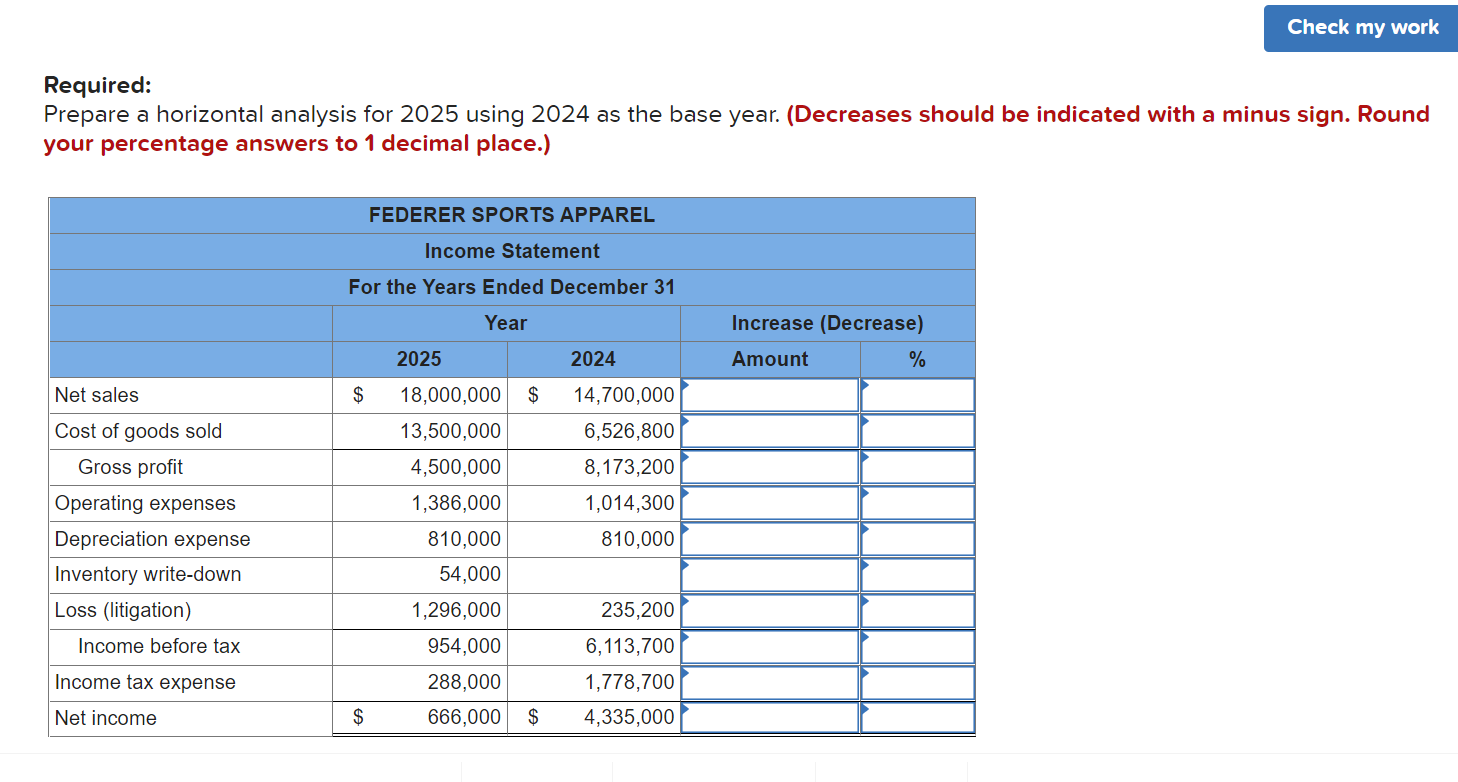The image size is (1458, 782).
Task: Select the Income before tax Amount input field
Action: tap(770, 647)
